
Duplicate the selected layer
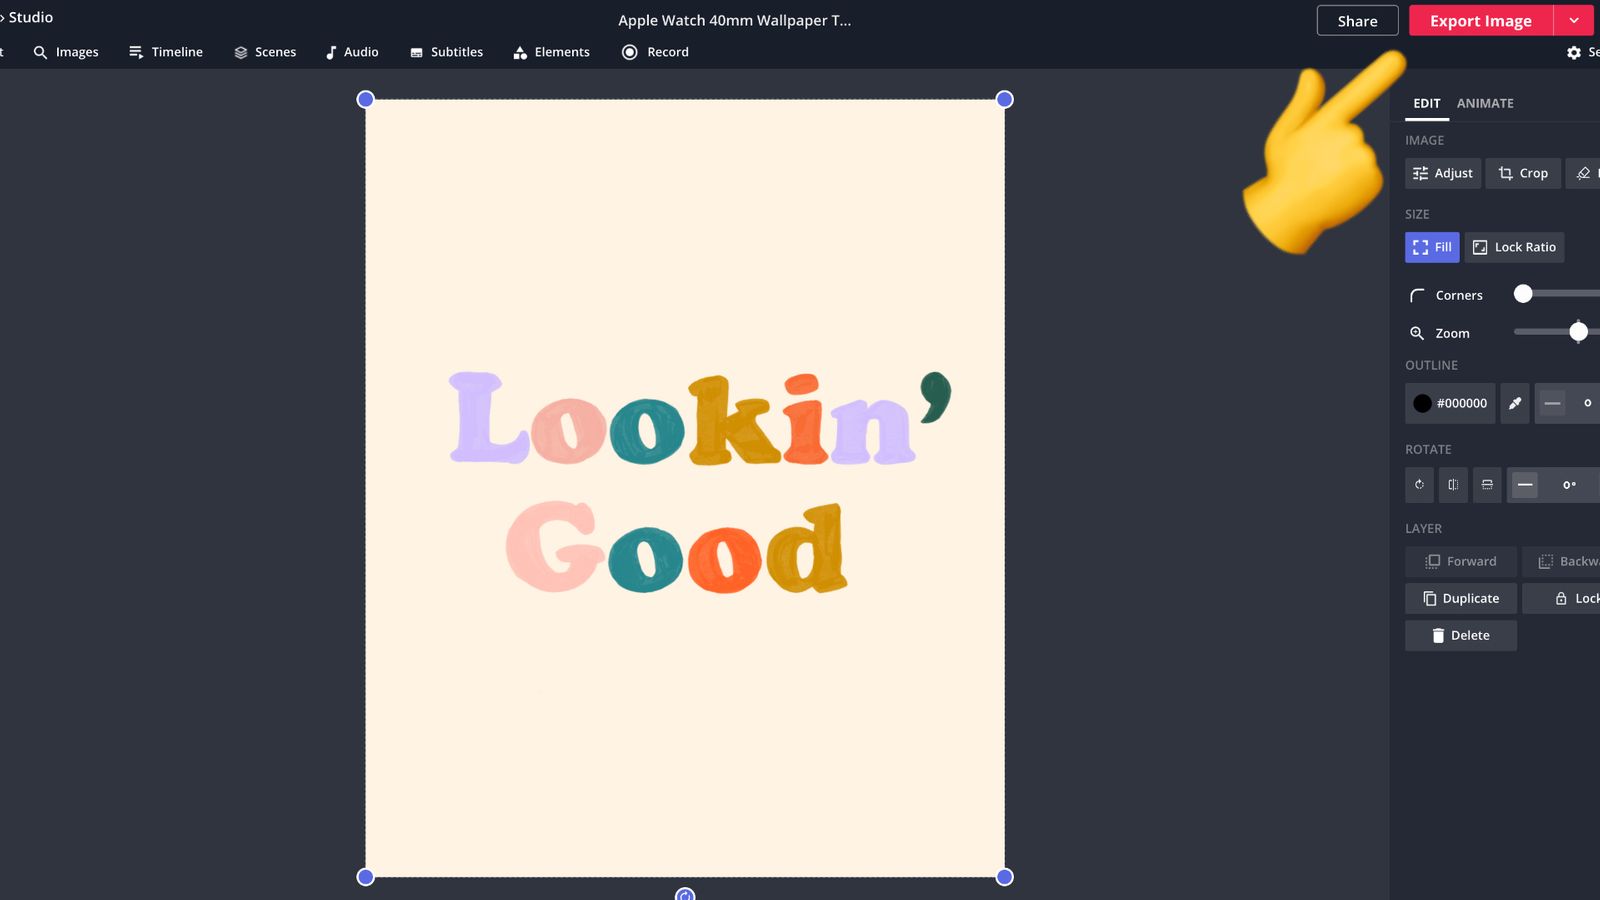1460,598
